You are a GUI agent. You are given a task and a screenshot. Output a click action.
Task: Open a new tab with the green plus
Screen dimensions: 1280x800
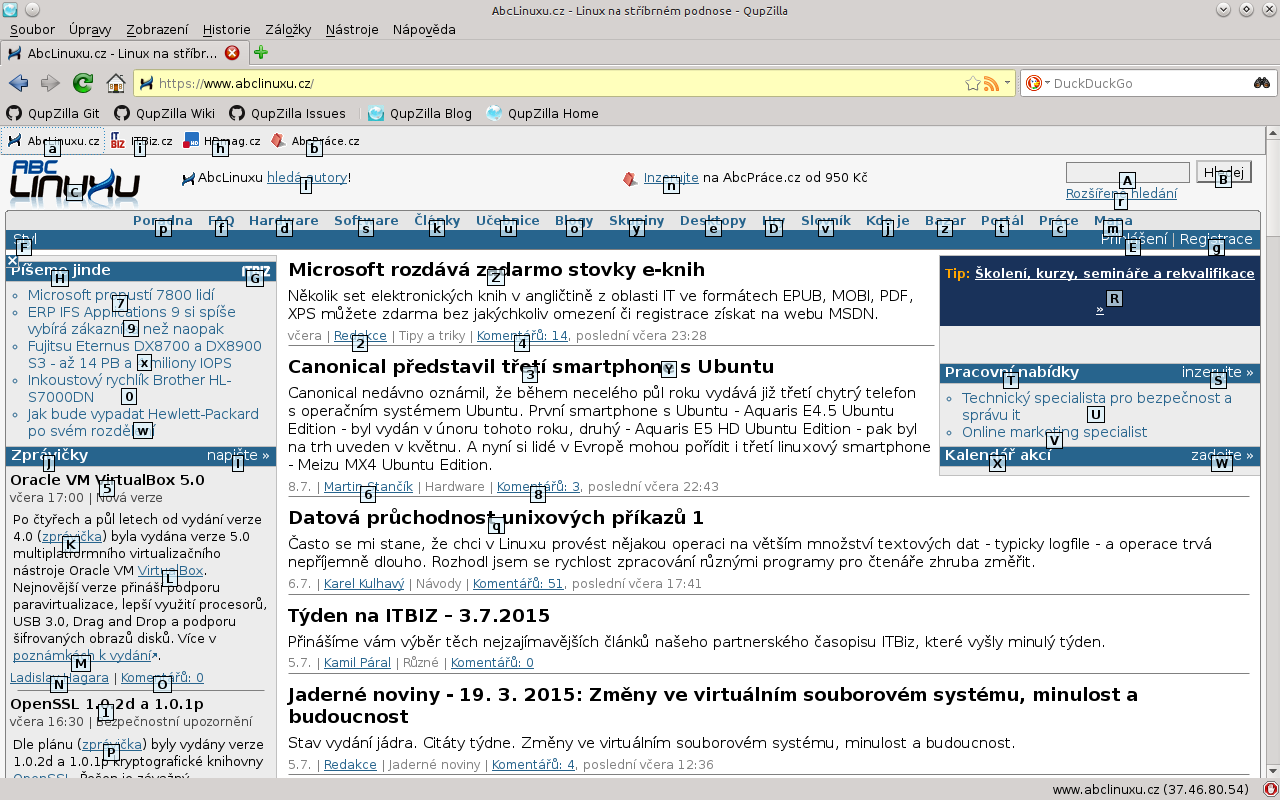(261, 52)
